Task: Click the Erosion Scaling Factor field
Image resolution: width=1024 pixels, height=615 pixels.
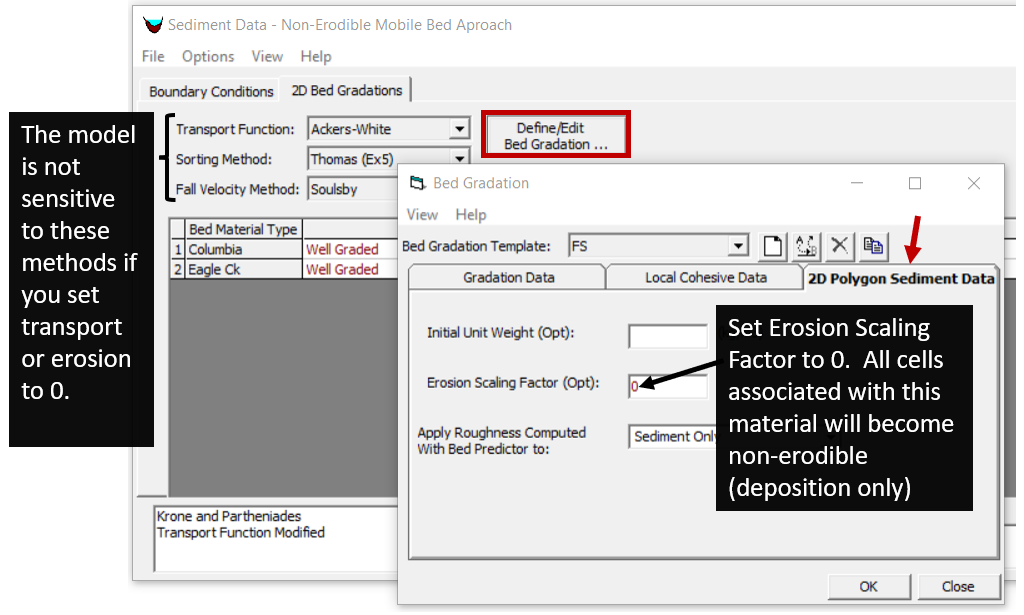Action: 668,386
